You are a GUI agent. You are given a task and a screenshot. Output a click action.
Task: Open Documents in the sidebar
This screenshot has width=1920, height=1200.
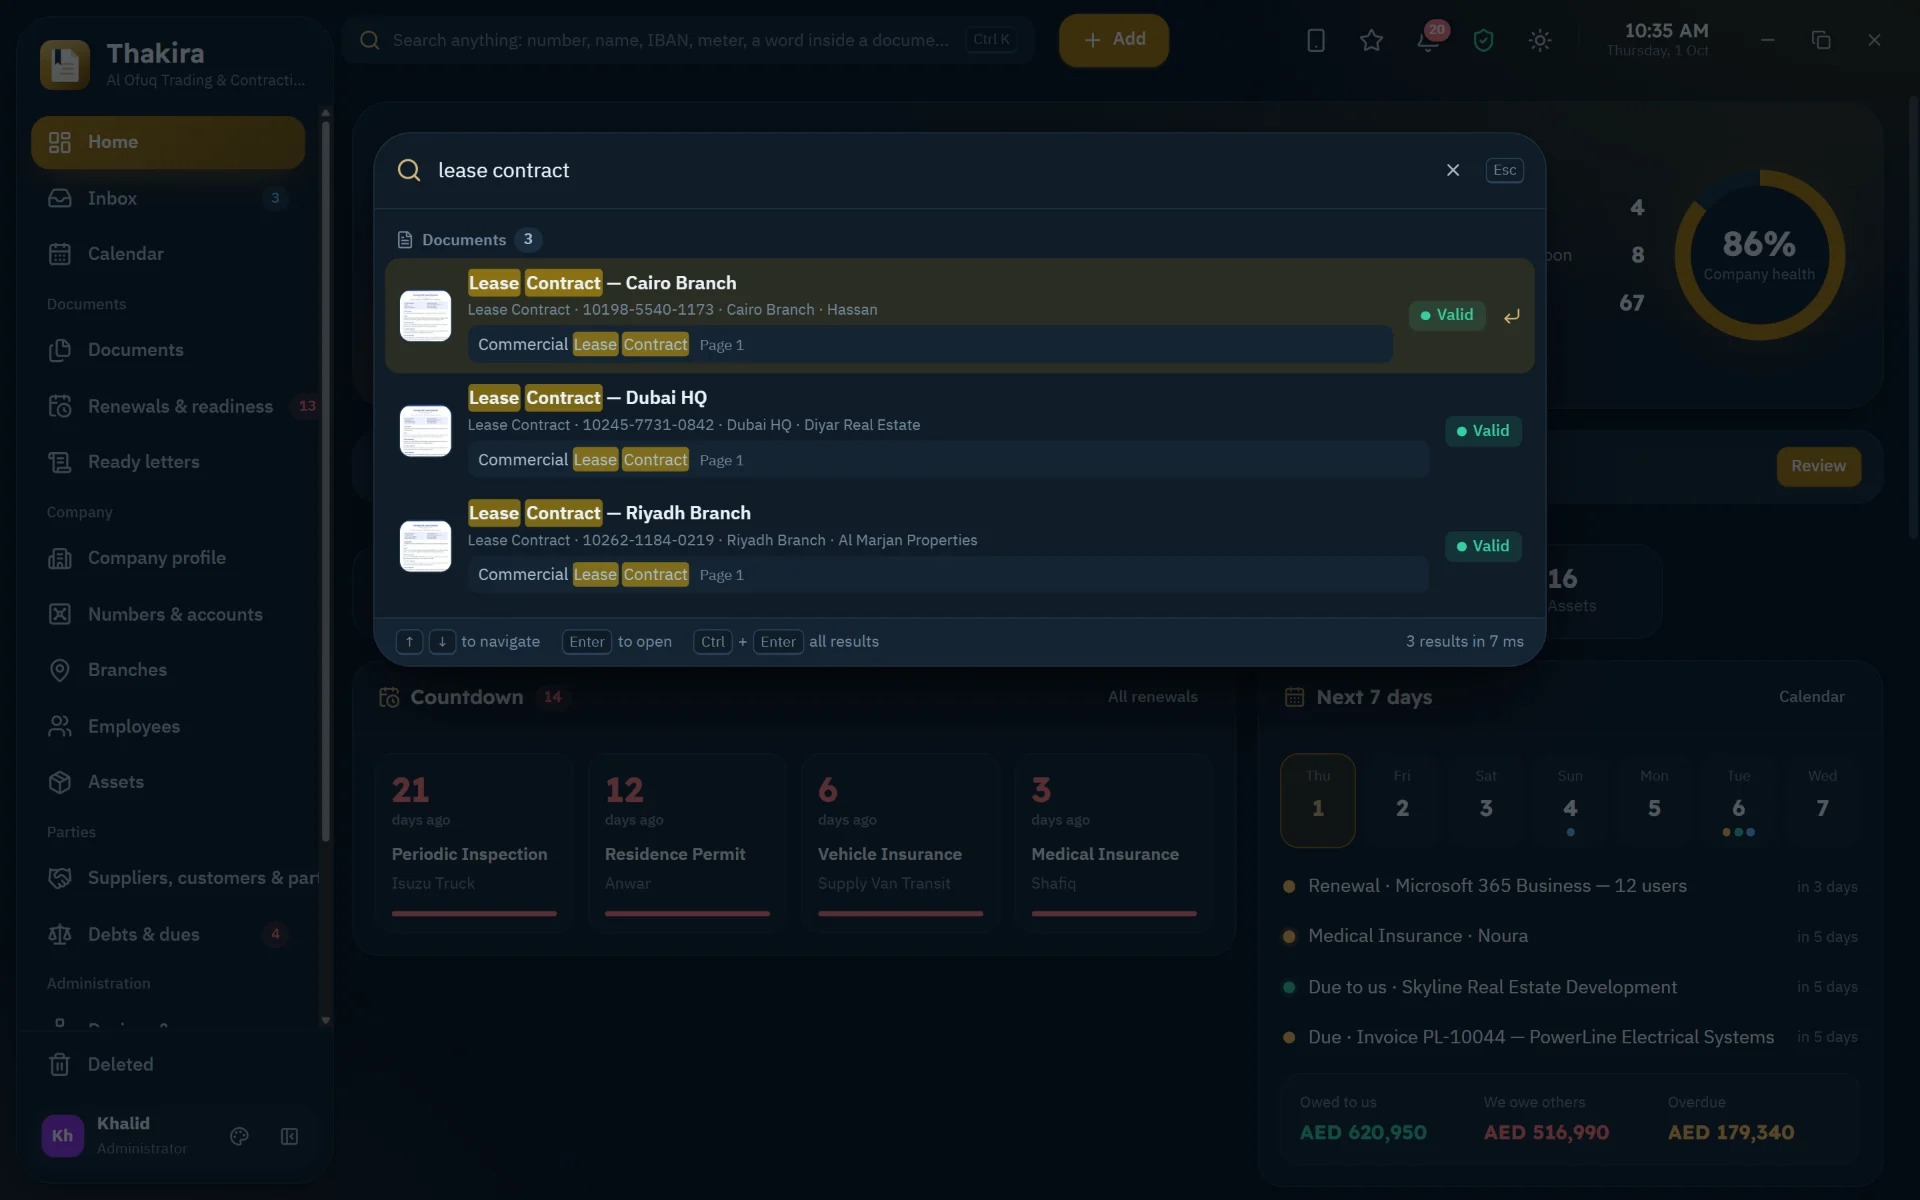coord(168,350)
